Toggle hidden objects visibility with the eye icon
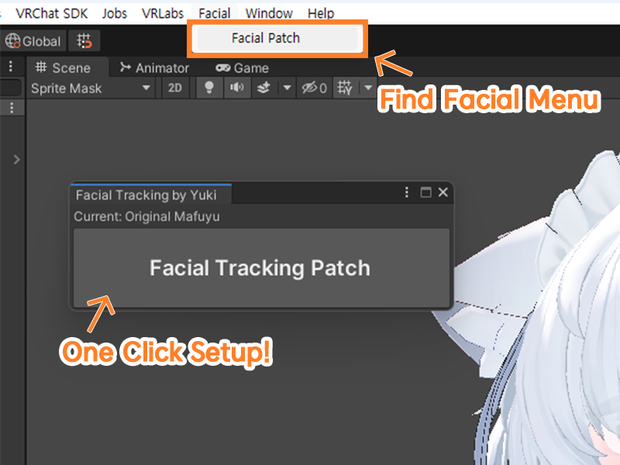The height and width of the screenshot is (465, 620). 314,88
